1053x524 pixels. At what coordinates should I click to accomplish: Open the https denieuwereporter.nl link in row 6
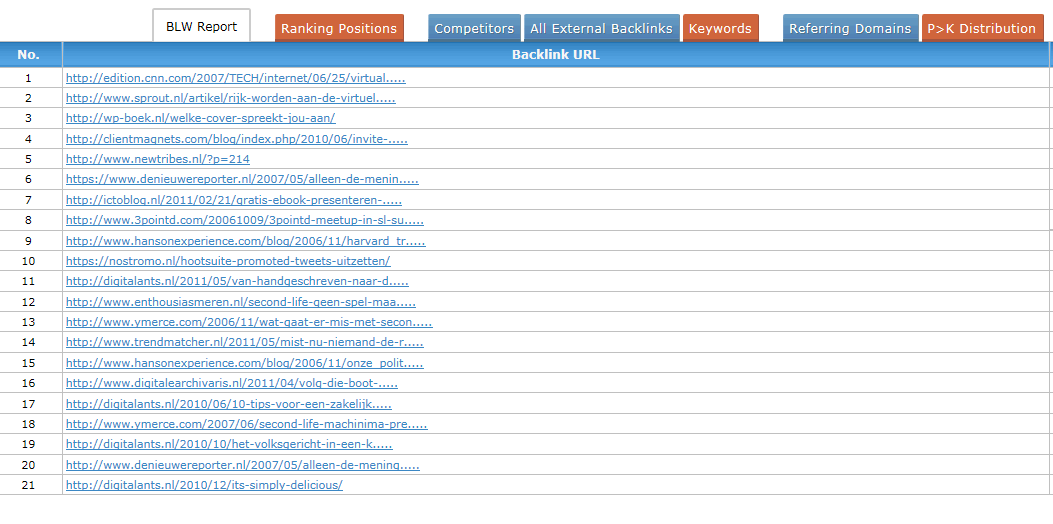click(242, 179)
